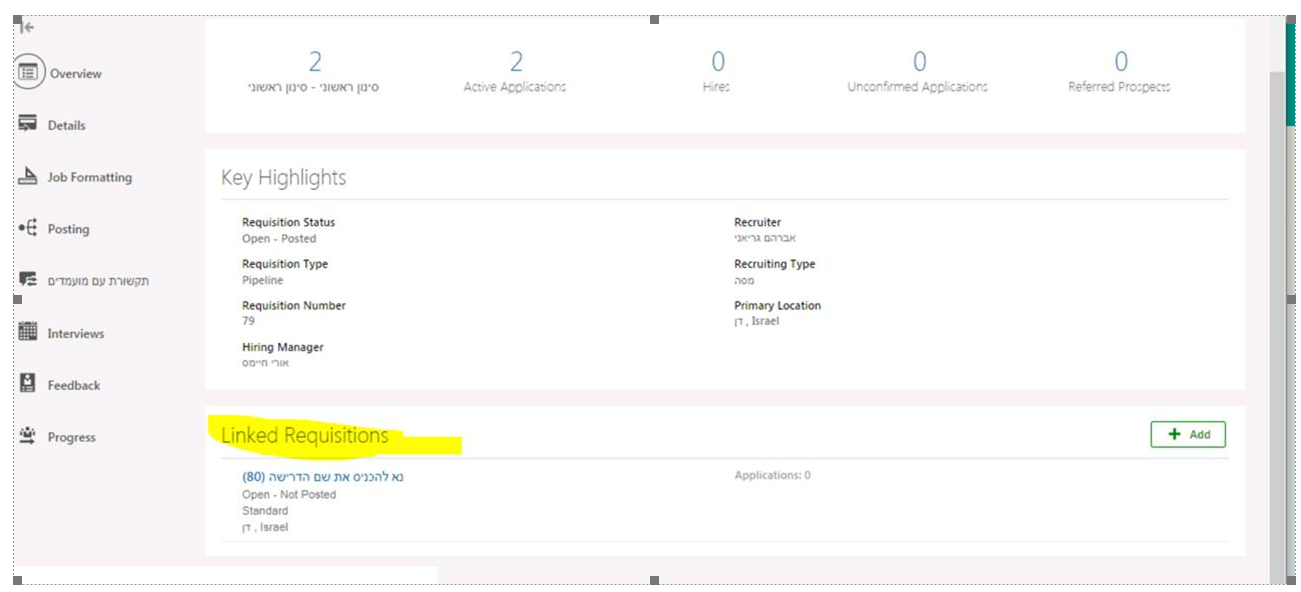Click the Active Applications count
This screenshot has width=1301, height=592.
pyautogui.click(x=516, y=62)
